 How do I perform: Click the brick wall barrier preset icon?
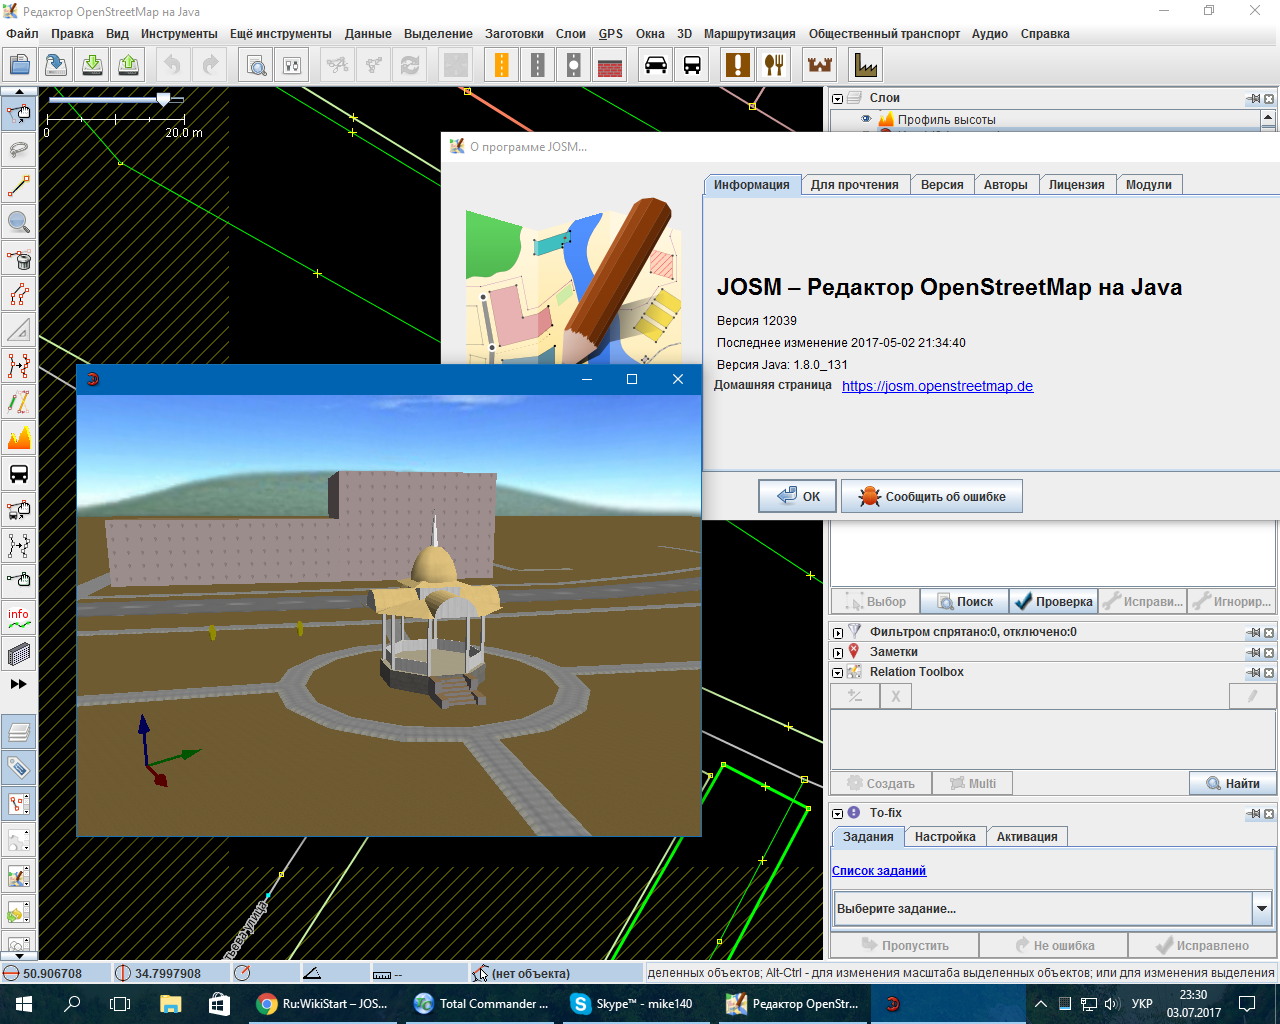[x=610, y=66]
